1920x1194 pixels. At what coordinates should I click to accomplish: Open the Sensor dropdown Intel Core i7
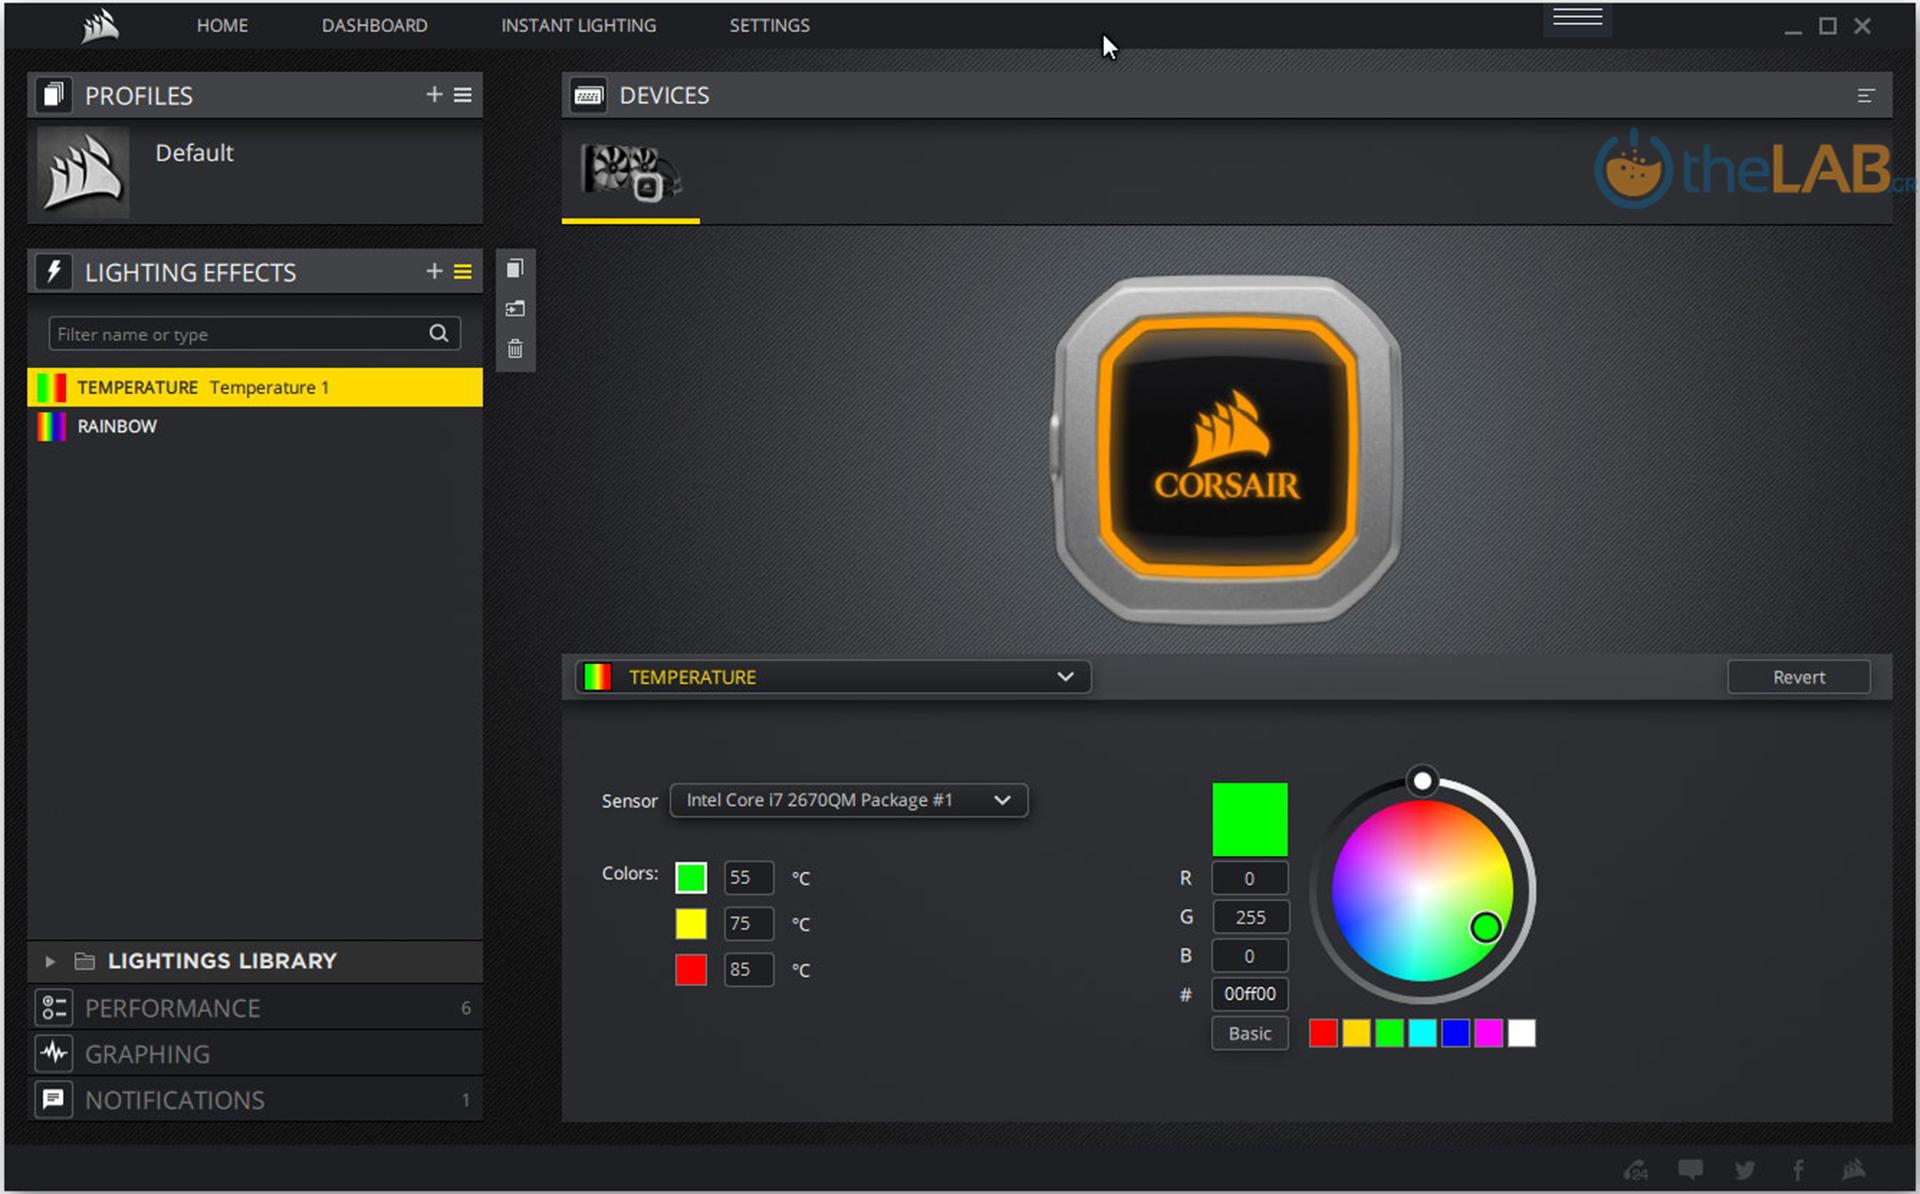[x=848, y=800]
